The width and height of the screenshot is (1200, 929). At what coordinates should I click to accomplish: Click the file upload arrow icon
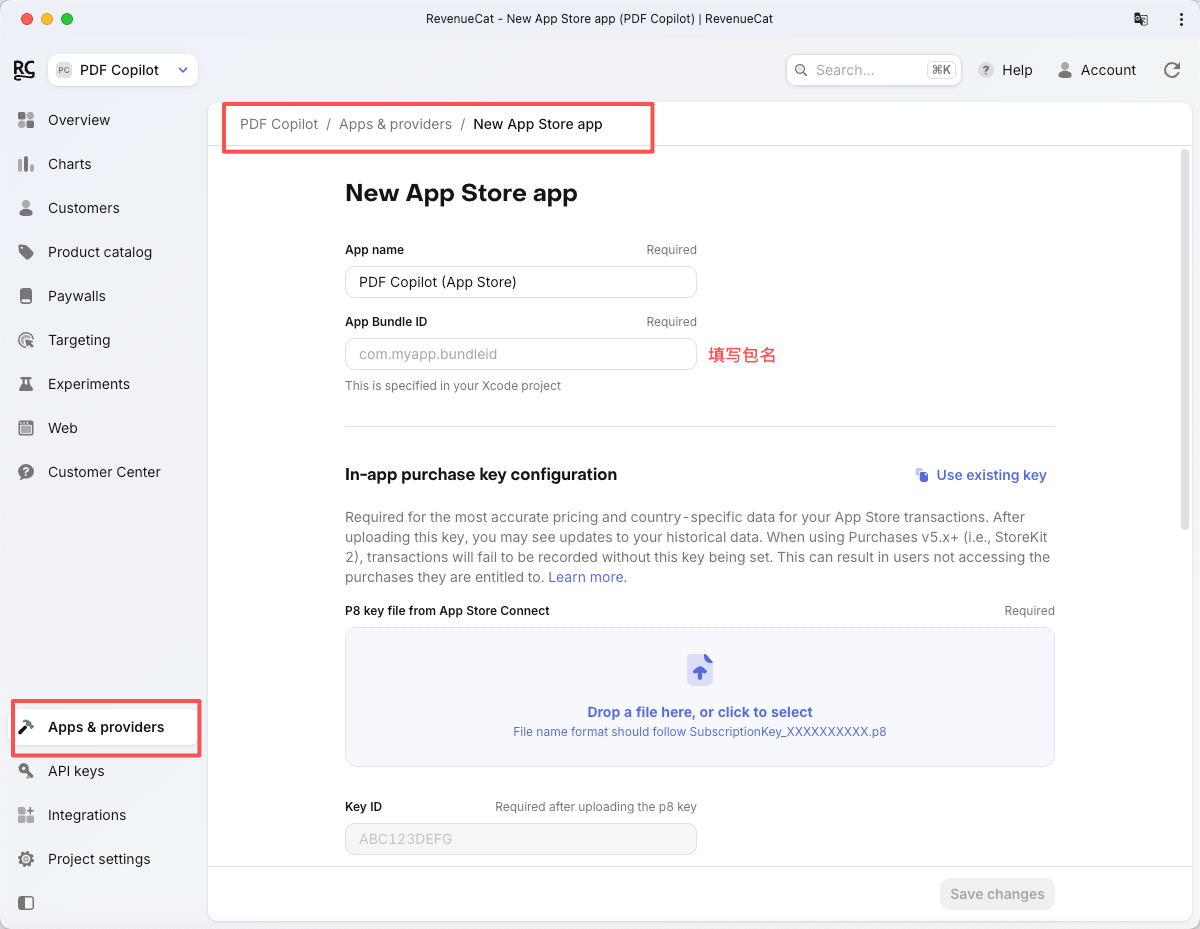700,669
